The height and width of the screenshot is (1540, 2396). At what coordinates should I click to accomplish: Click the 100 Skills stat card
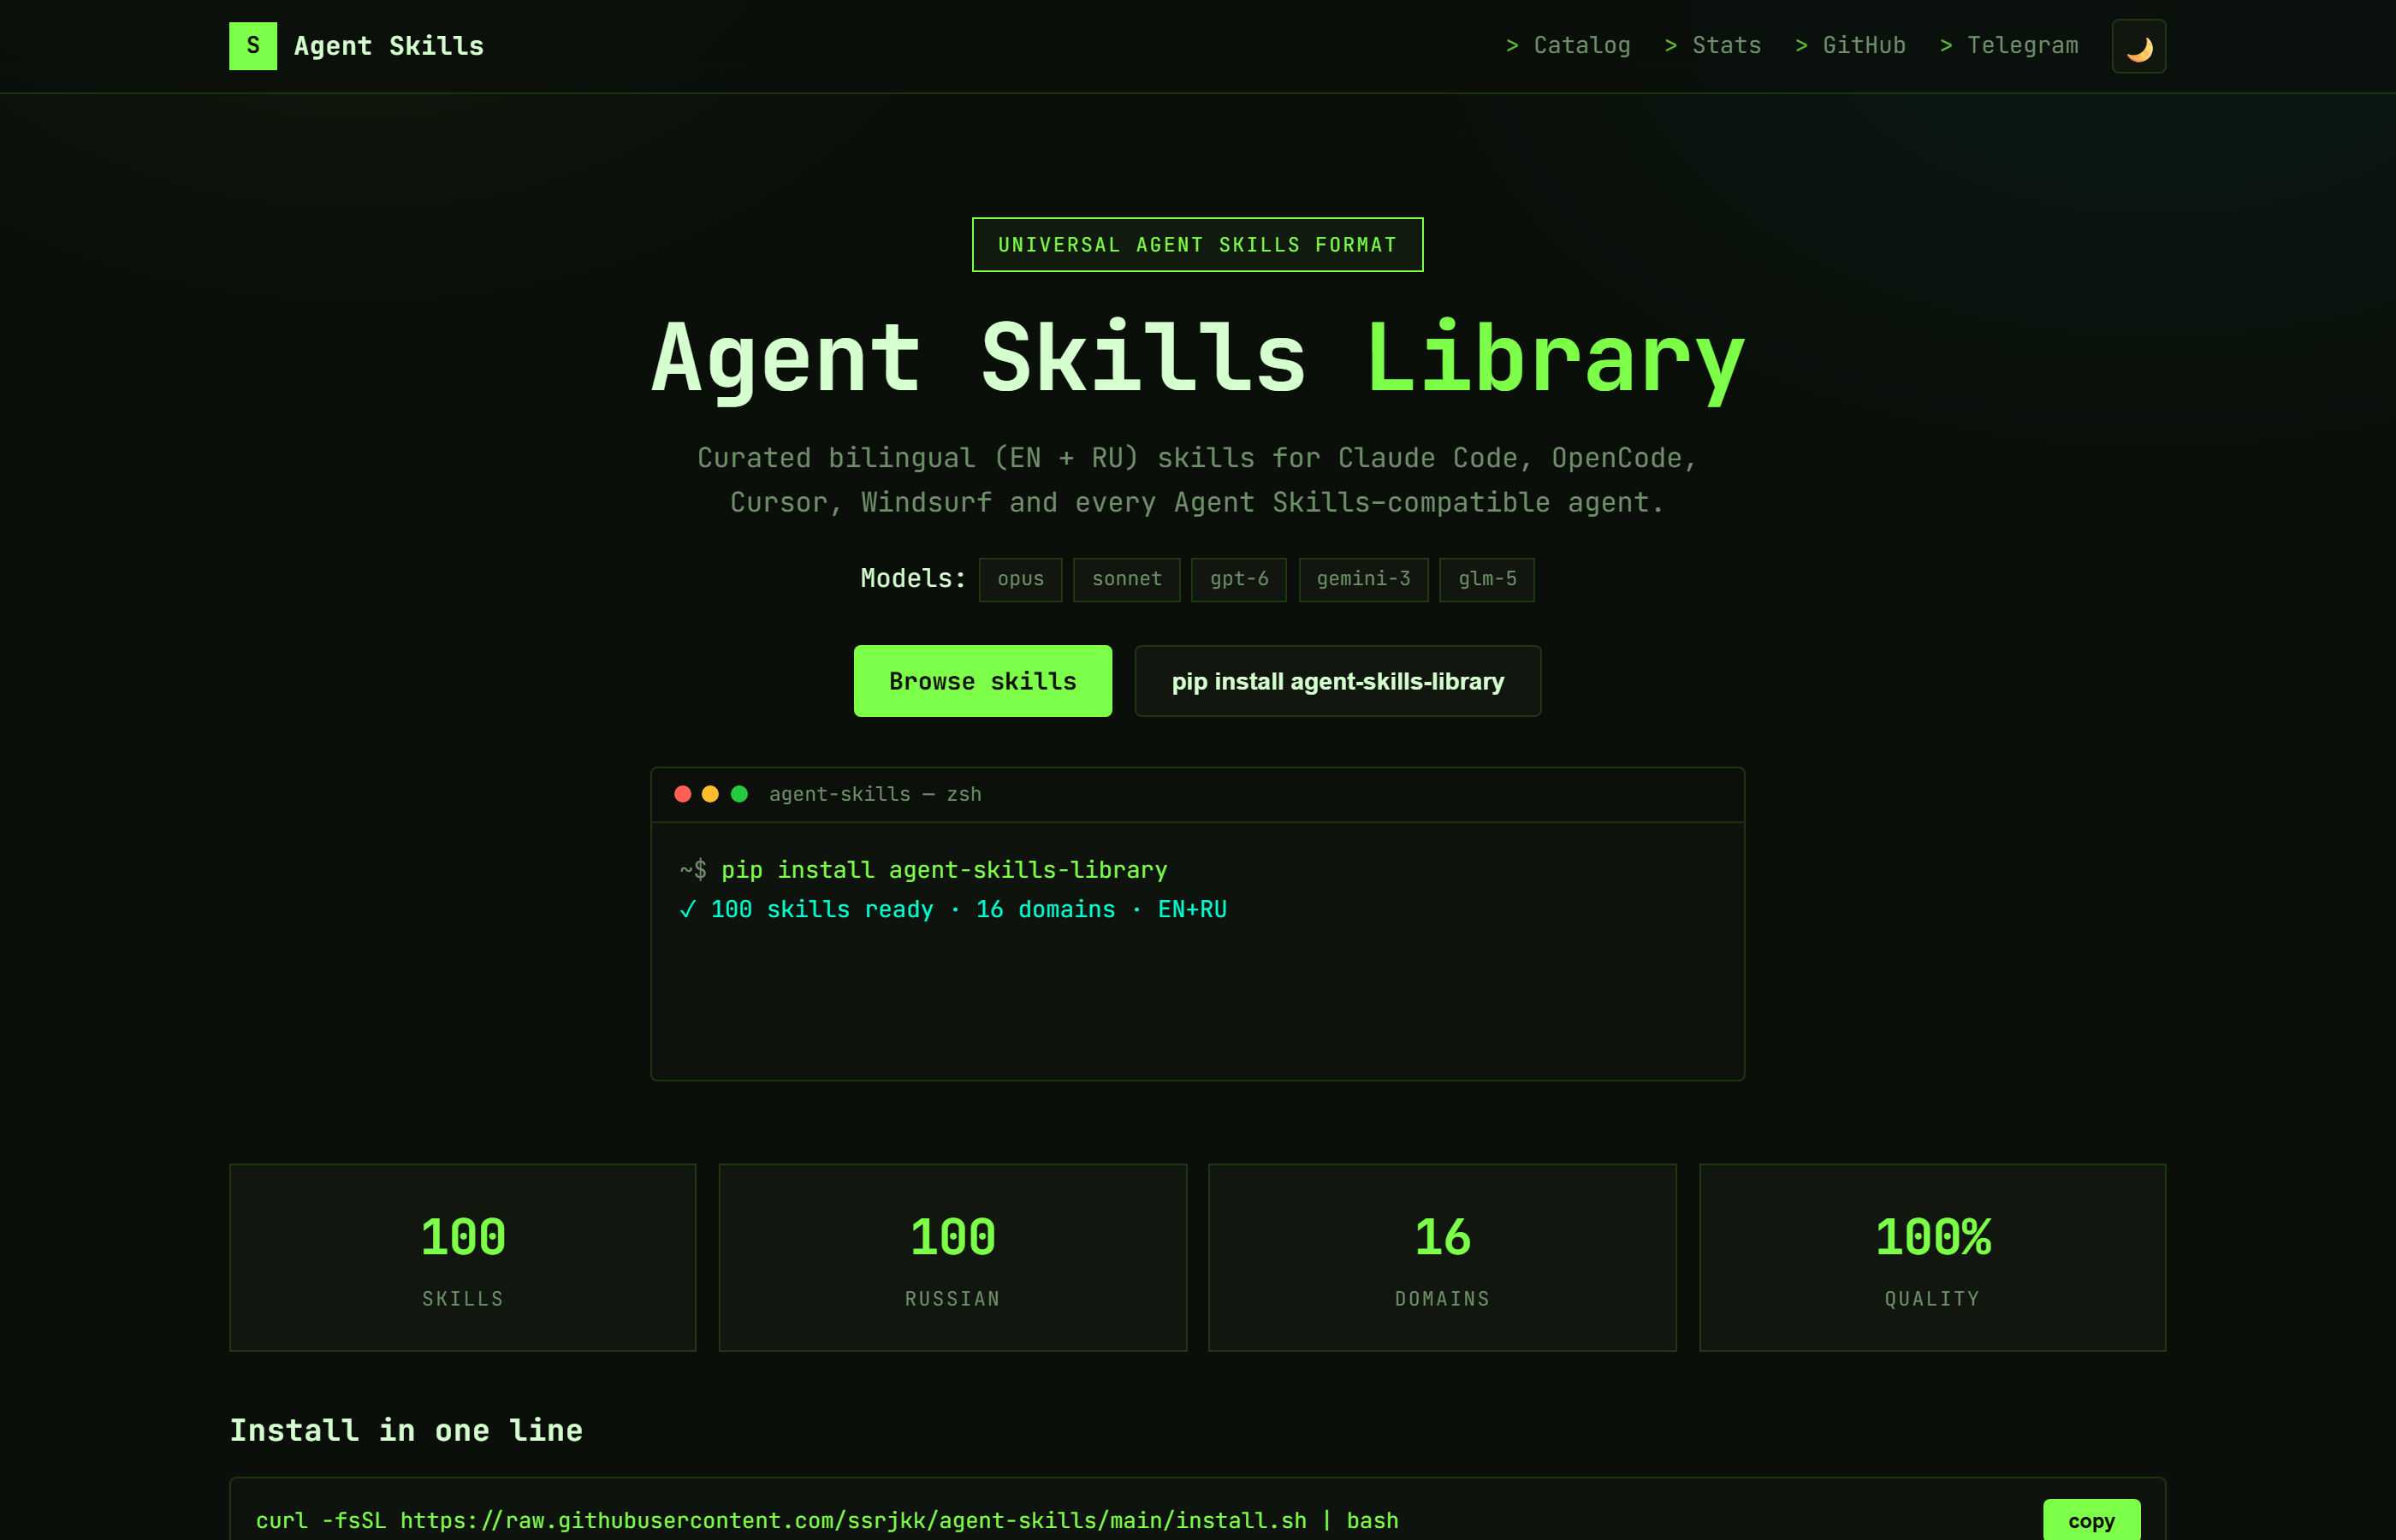point(463,1257)
